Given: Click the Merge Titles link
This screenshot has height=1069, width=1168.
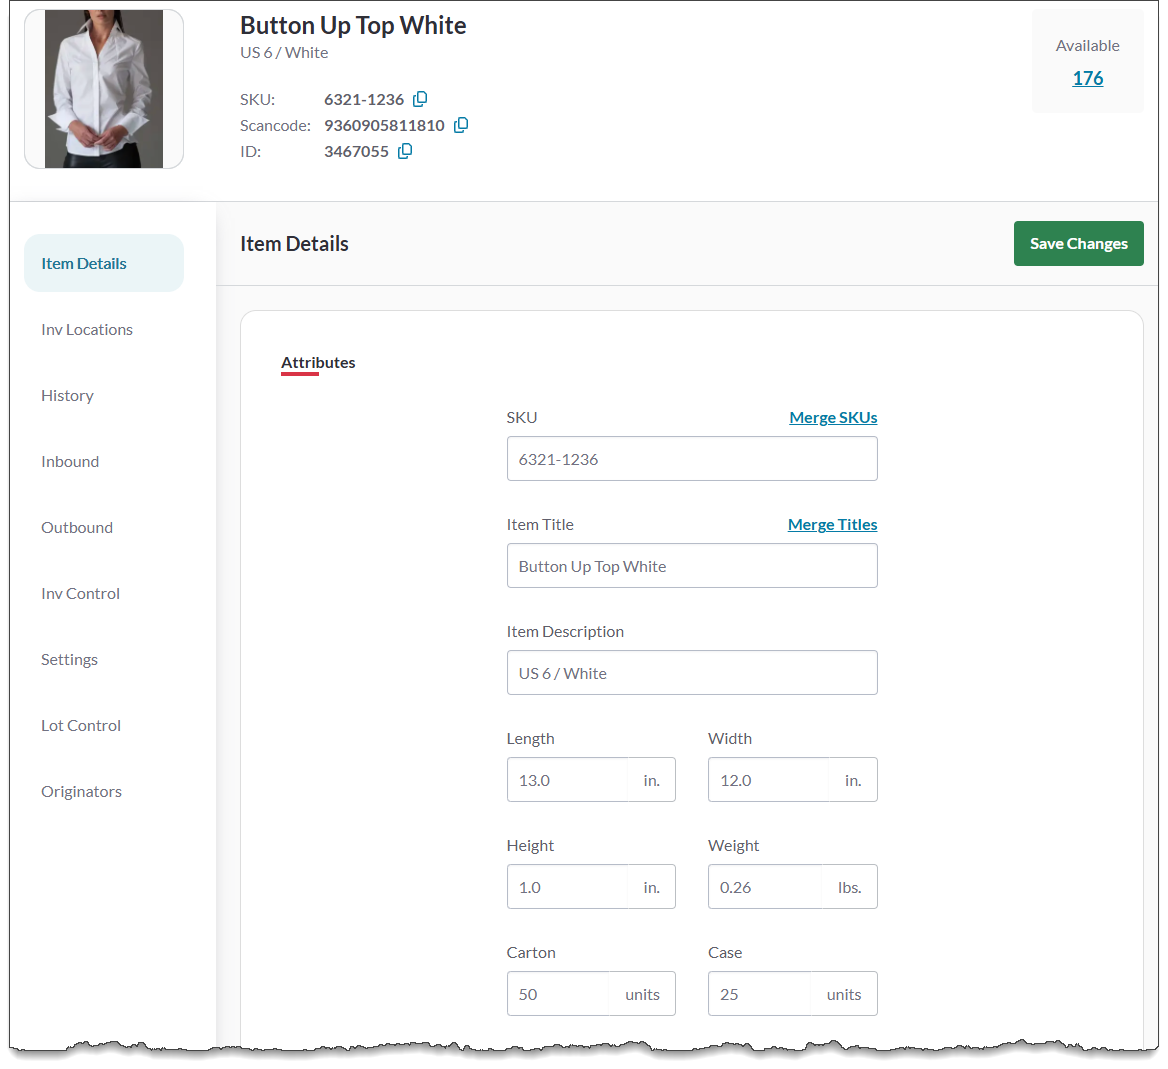Looking at the screenshot, I should 832,524.
